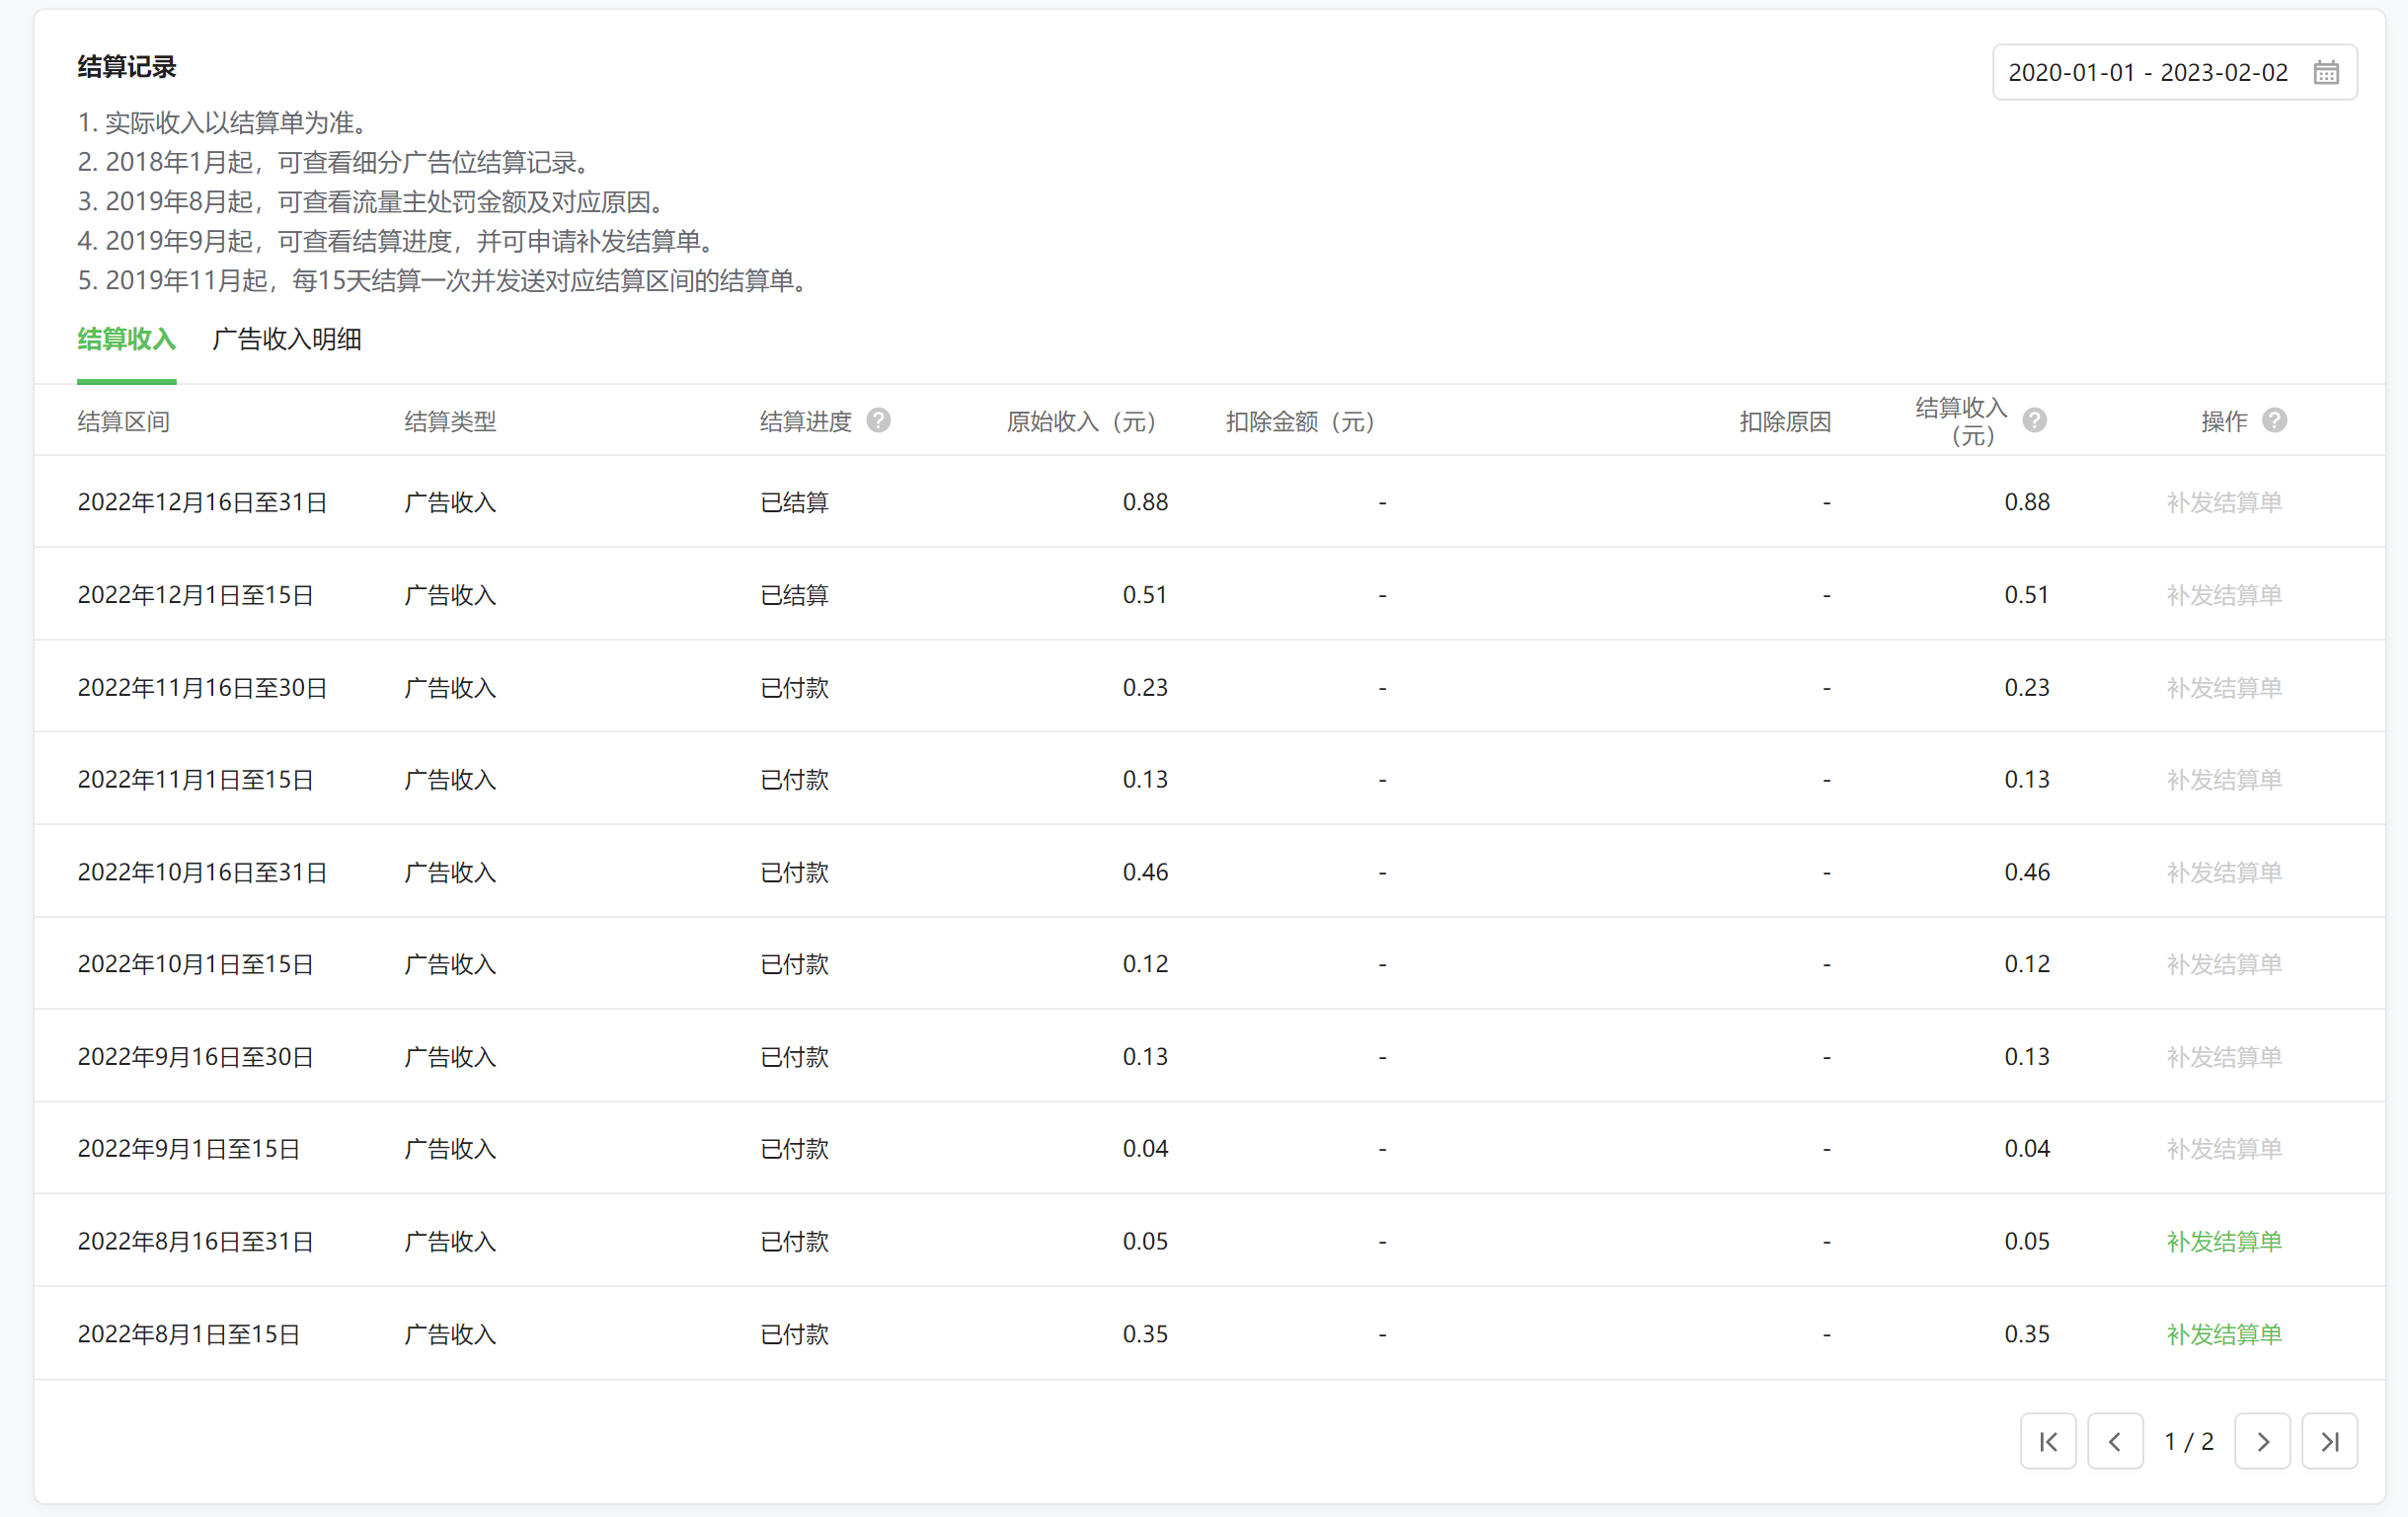Click help icon next to 操作 header
The image size is (2408, 1517).
(2274, 420)
